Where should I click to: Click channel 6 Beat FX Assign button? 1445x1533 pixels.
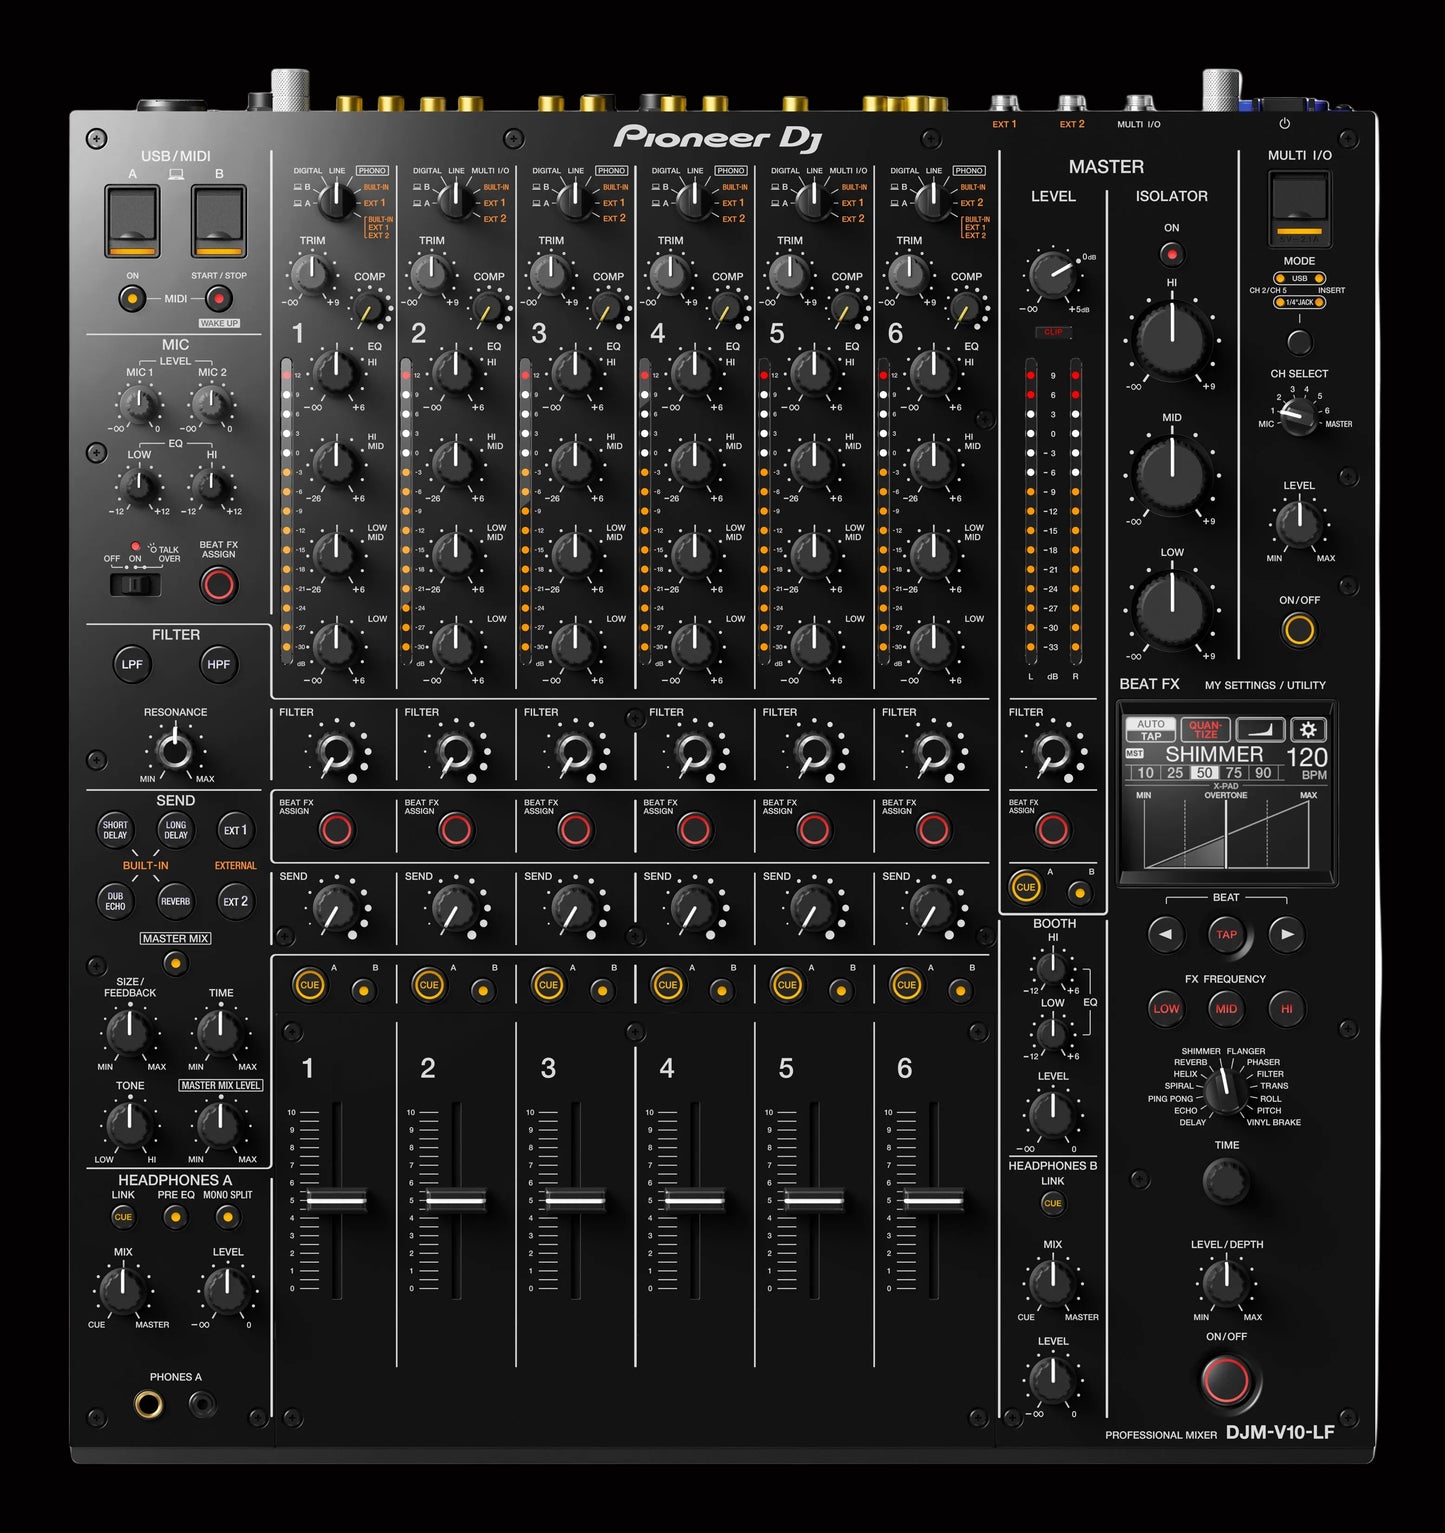[933, 829]
